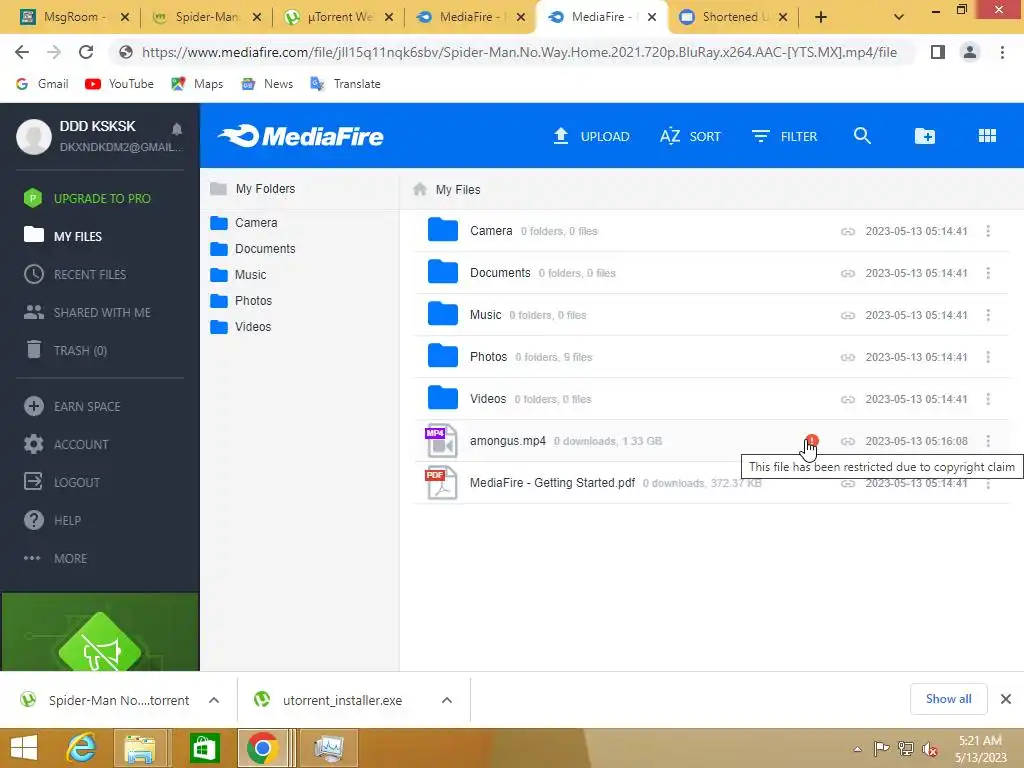Open the options menu for Photos row
The height and width of the screenshot is (768, 1024).
pos(988,357)
